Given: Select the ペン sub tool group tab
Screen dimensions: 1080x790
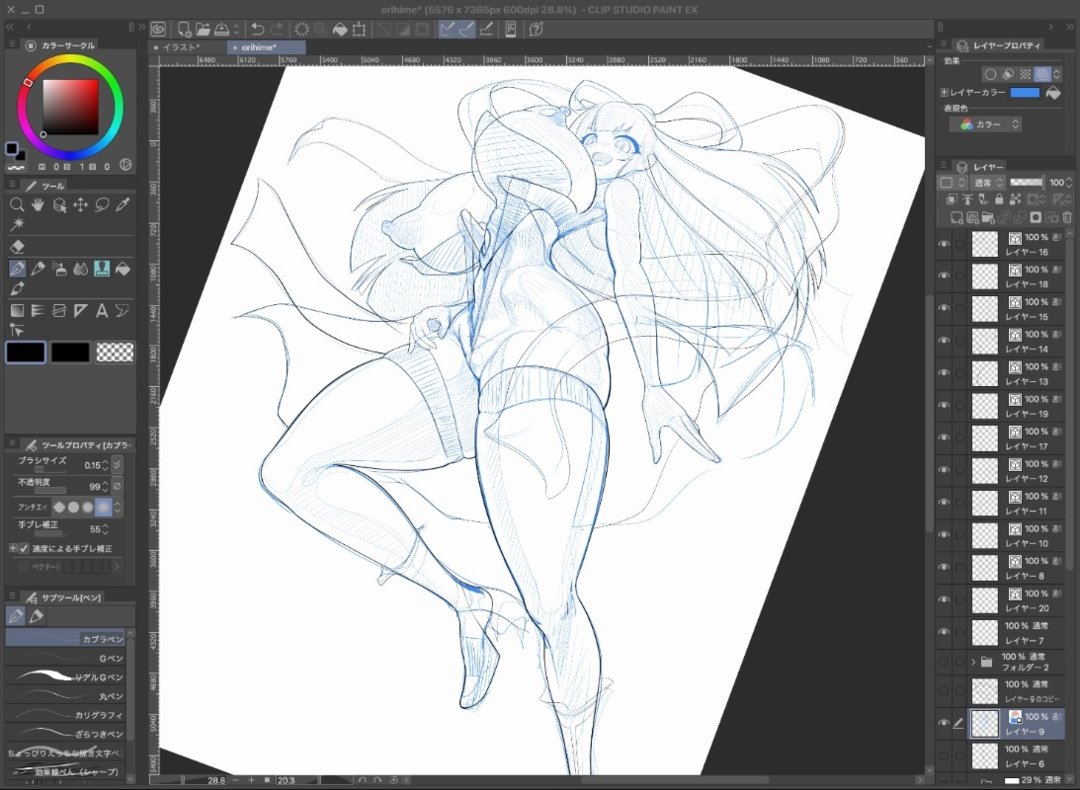Looking at the screenshot, I should pos(17,615).
